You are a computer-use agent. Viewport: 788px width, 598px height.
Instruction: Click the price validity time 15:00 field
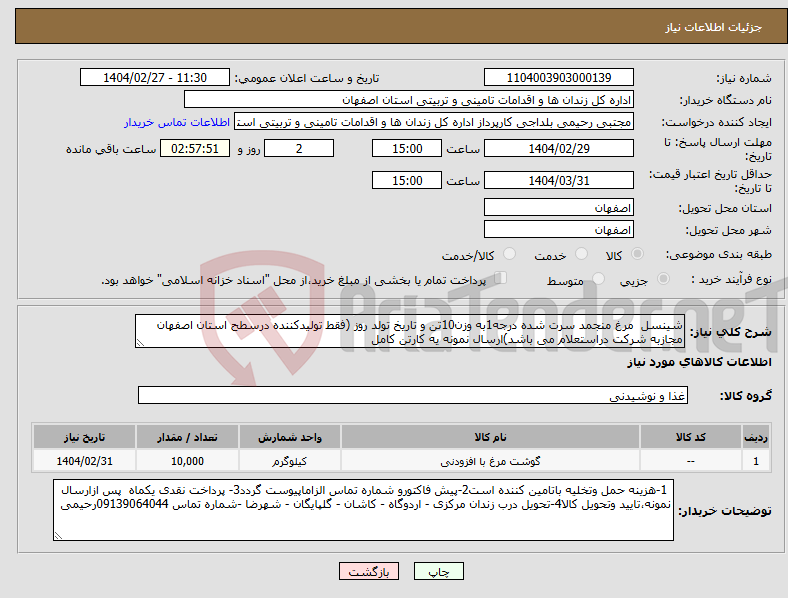pos(407,180)
